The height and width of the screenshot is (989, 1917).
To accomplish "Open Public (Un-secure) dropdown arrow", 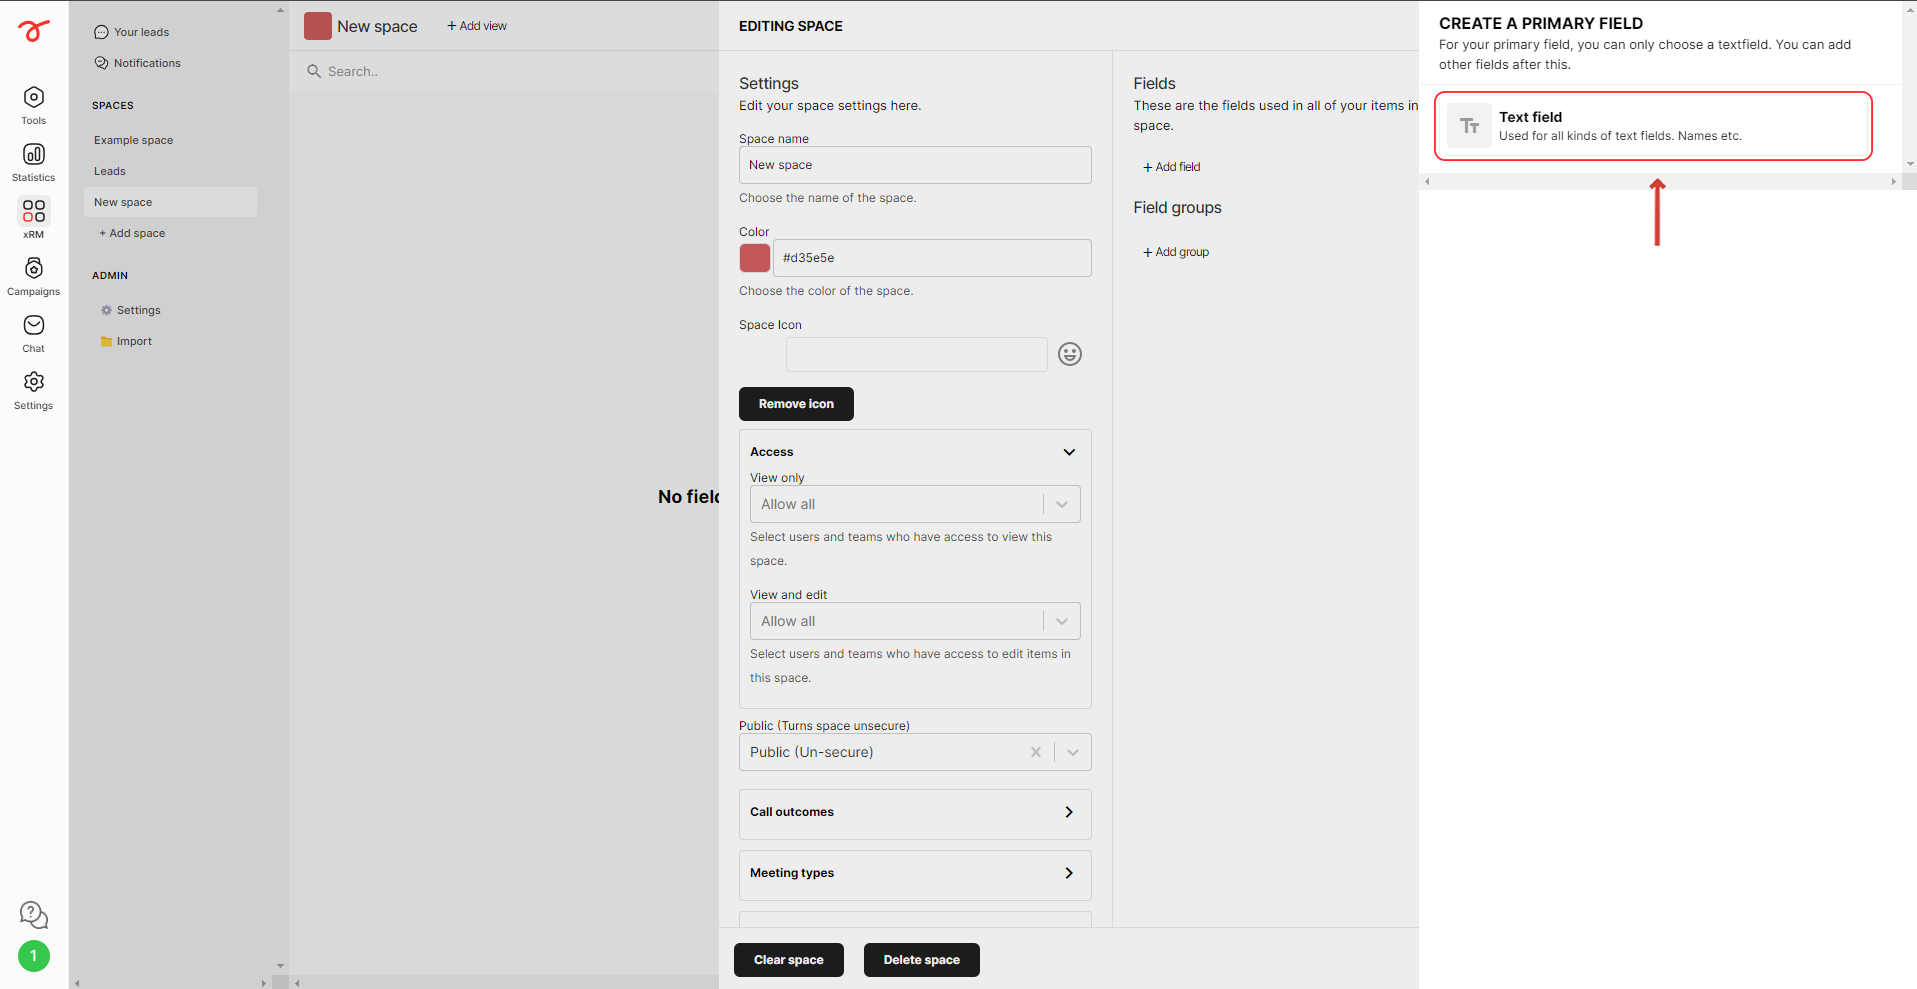I will pyautogui.click(x=1073, y=752).
